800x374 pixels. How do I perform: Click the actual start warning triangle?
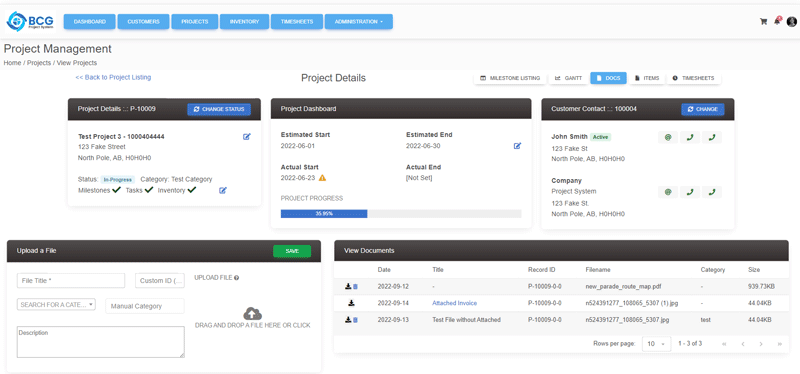pyautogui.click(x=322, y=178)
